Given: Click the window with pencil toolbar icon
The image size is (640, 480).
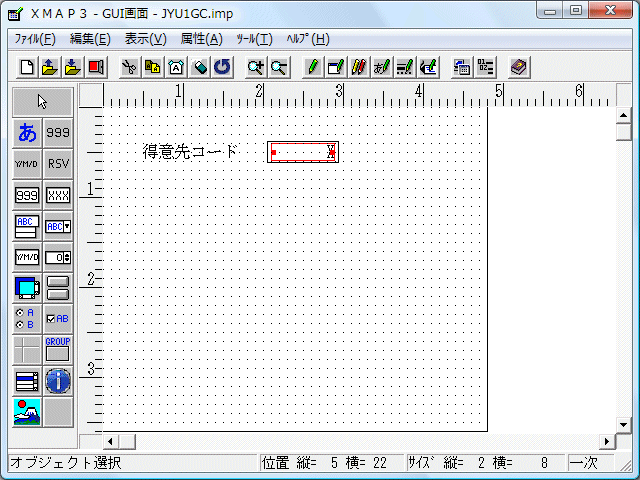Looking at the screenshot, I should click(x=336, y=67).
